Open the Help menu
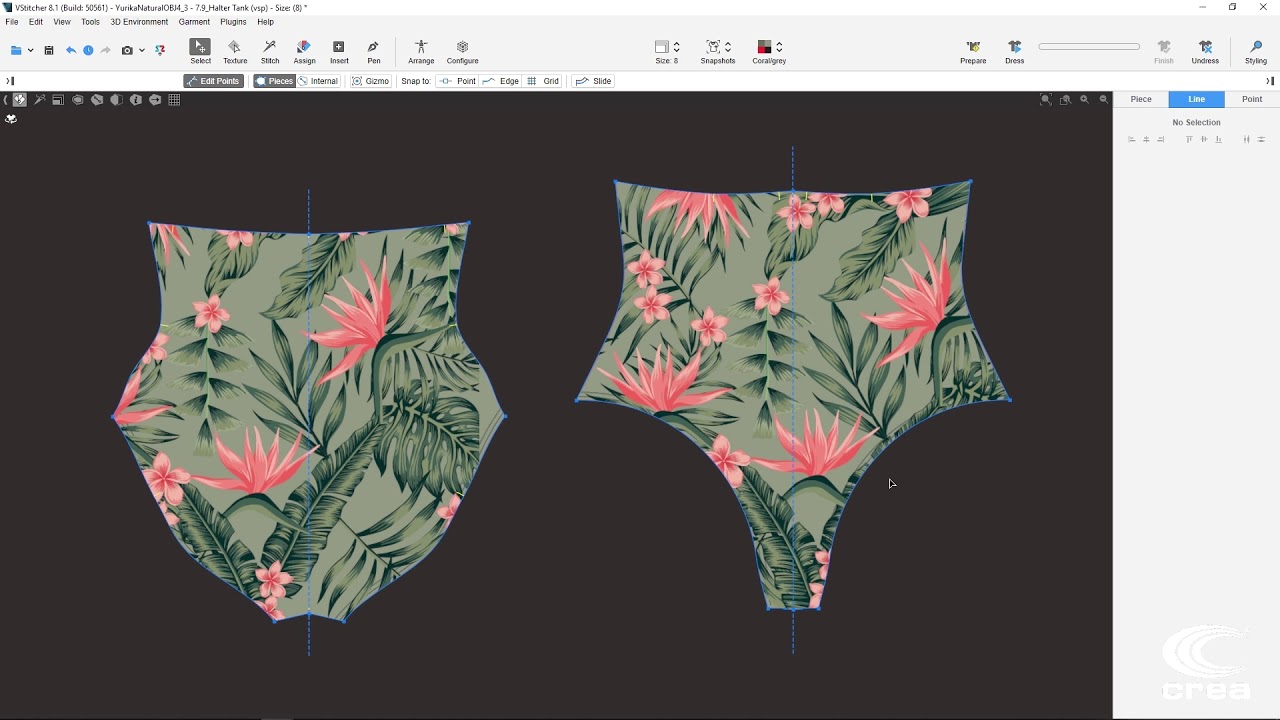 pyautogui.click(x=265, y=22)
